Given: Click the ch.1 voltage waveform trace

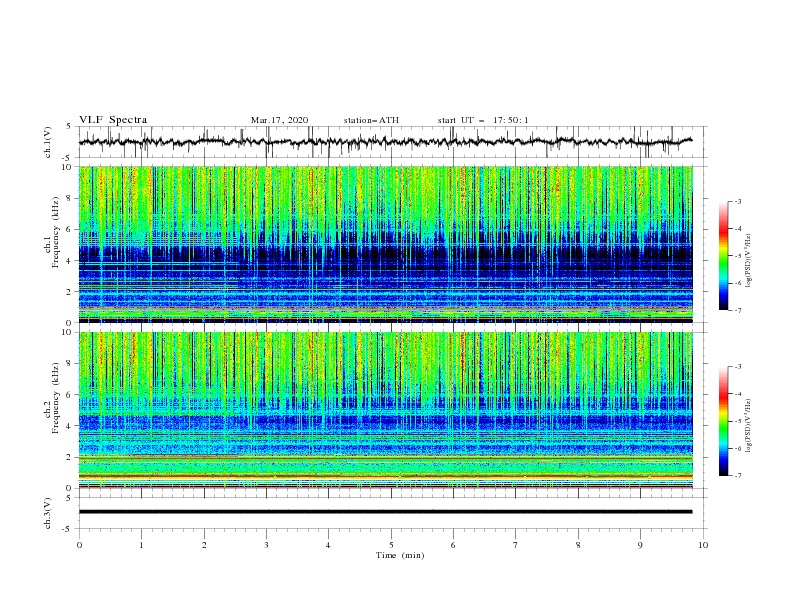Looking at the screenshot, I should [385, 142].
